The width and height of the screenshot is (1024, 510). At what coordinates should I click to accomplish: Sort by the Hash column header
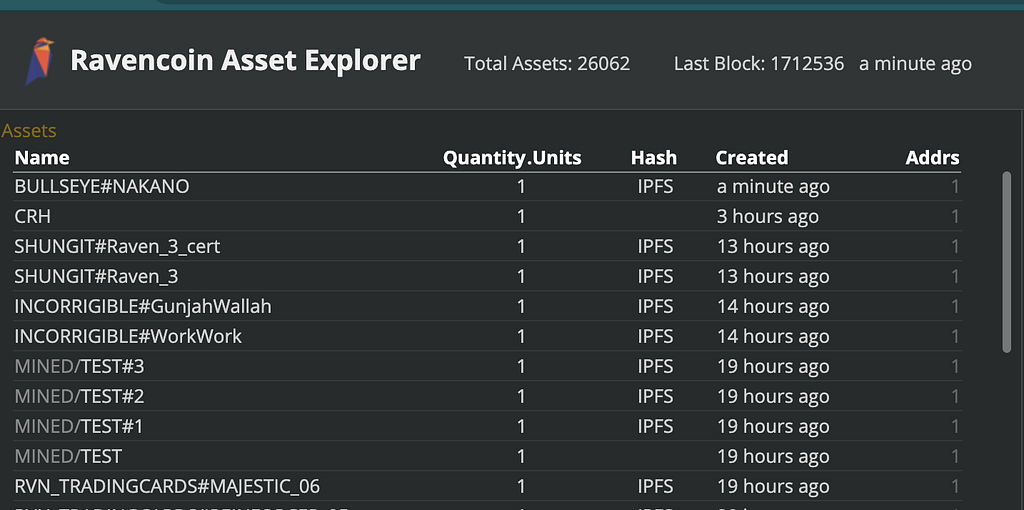pyautogui.click(x=654, y=157)
